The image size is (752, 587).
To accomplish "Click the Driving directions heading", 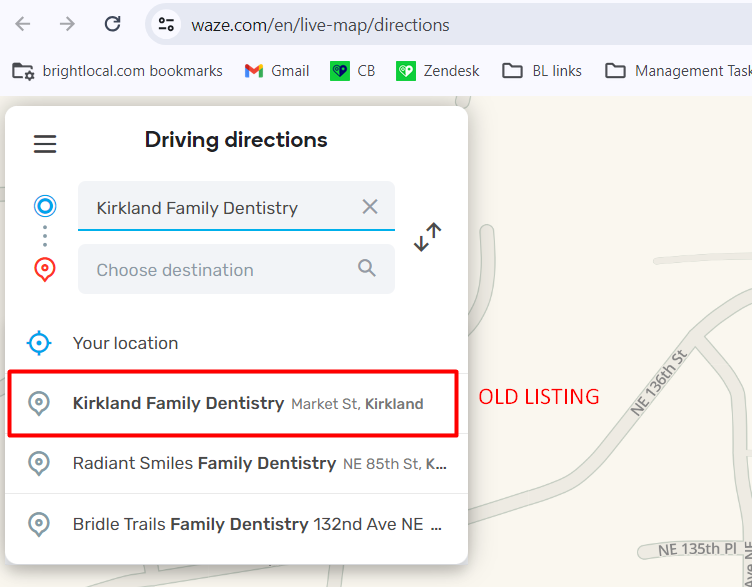I will point(236,140).
